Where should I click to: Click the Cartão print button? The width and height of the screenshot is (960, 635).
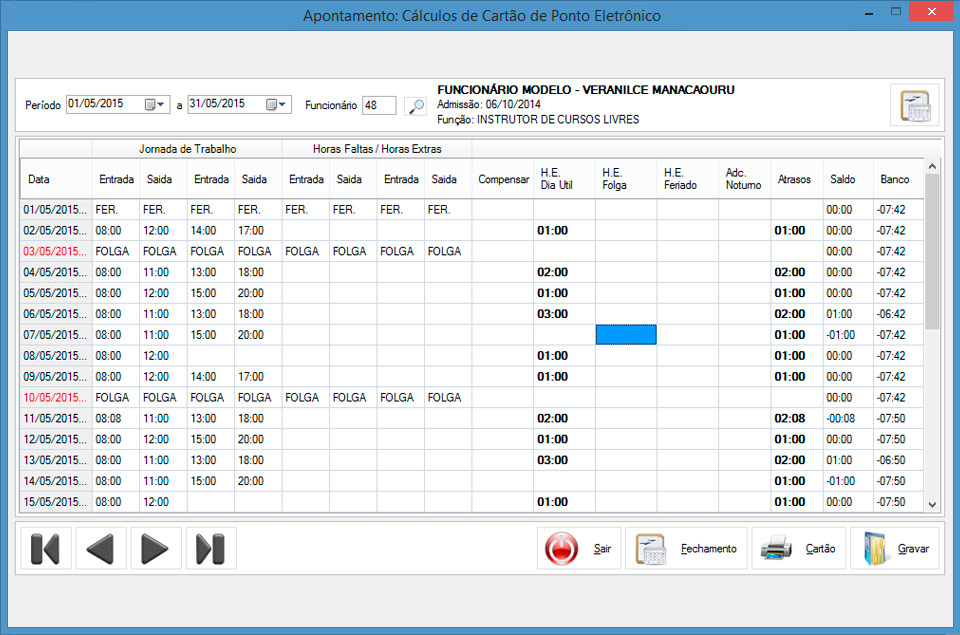[799, 549]
